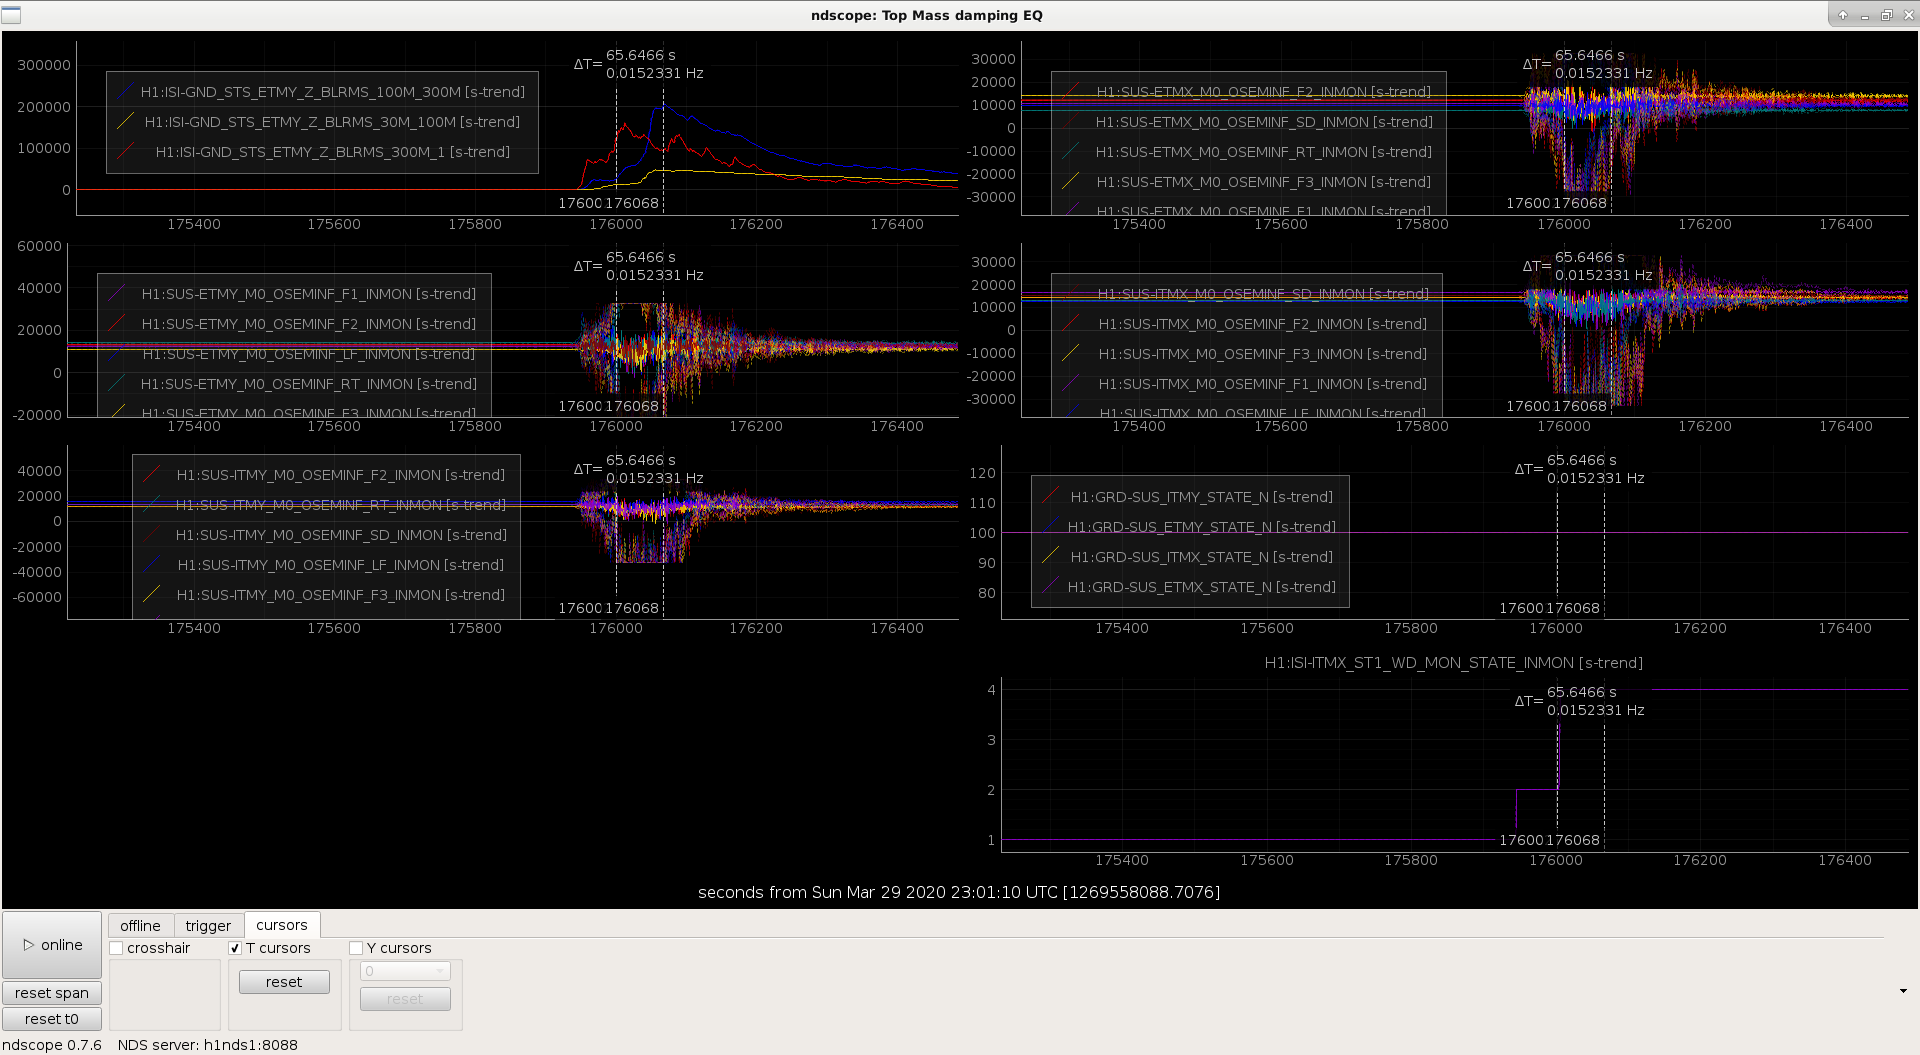Select H1:SUS-ITMX_M0_OSEMINF_F3_INMON legend text
This screenshot has width=1920, height=1055.
click(1263, 354)
